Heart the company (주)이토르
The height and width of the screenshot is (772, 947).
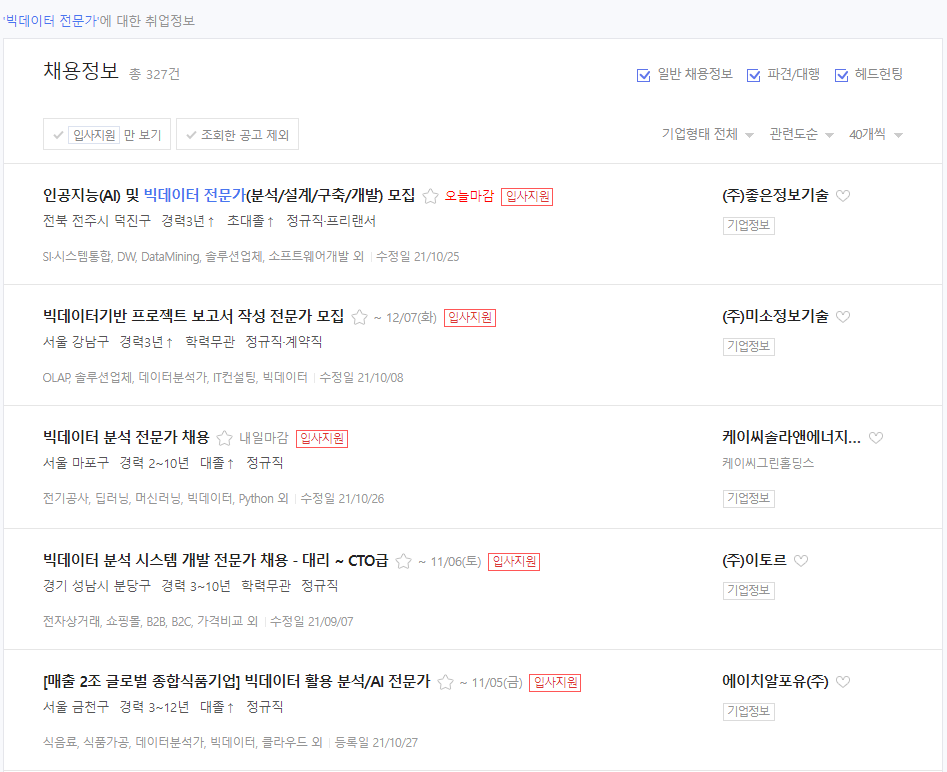pyautogui.click(x=800, y=561)
